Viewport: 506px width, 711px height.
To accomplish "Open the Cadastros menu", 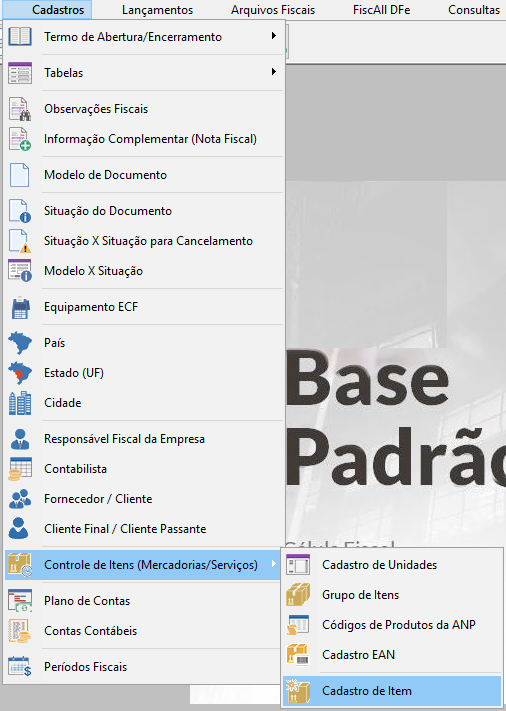I will coord(58,10).
